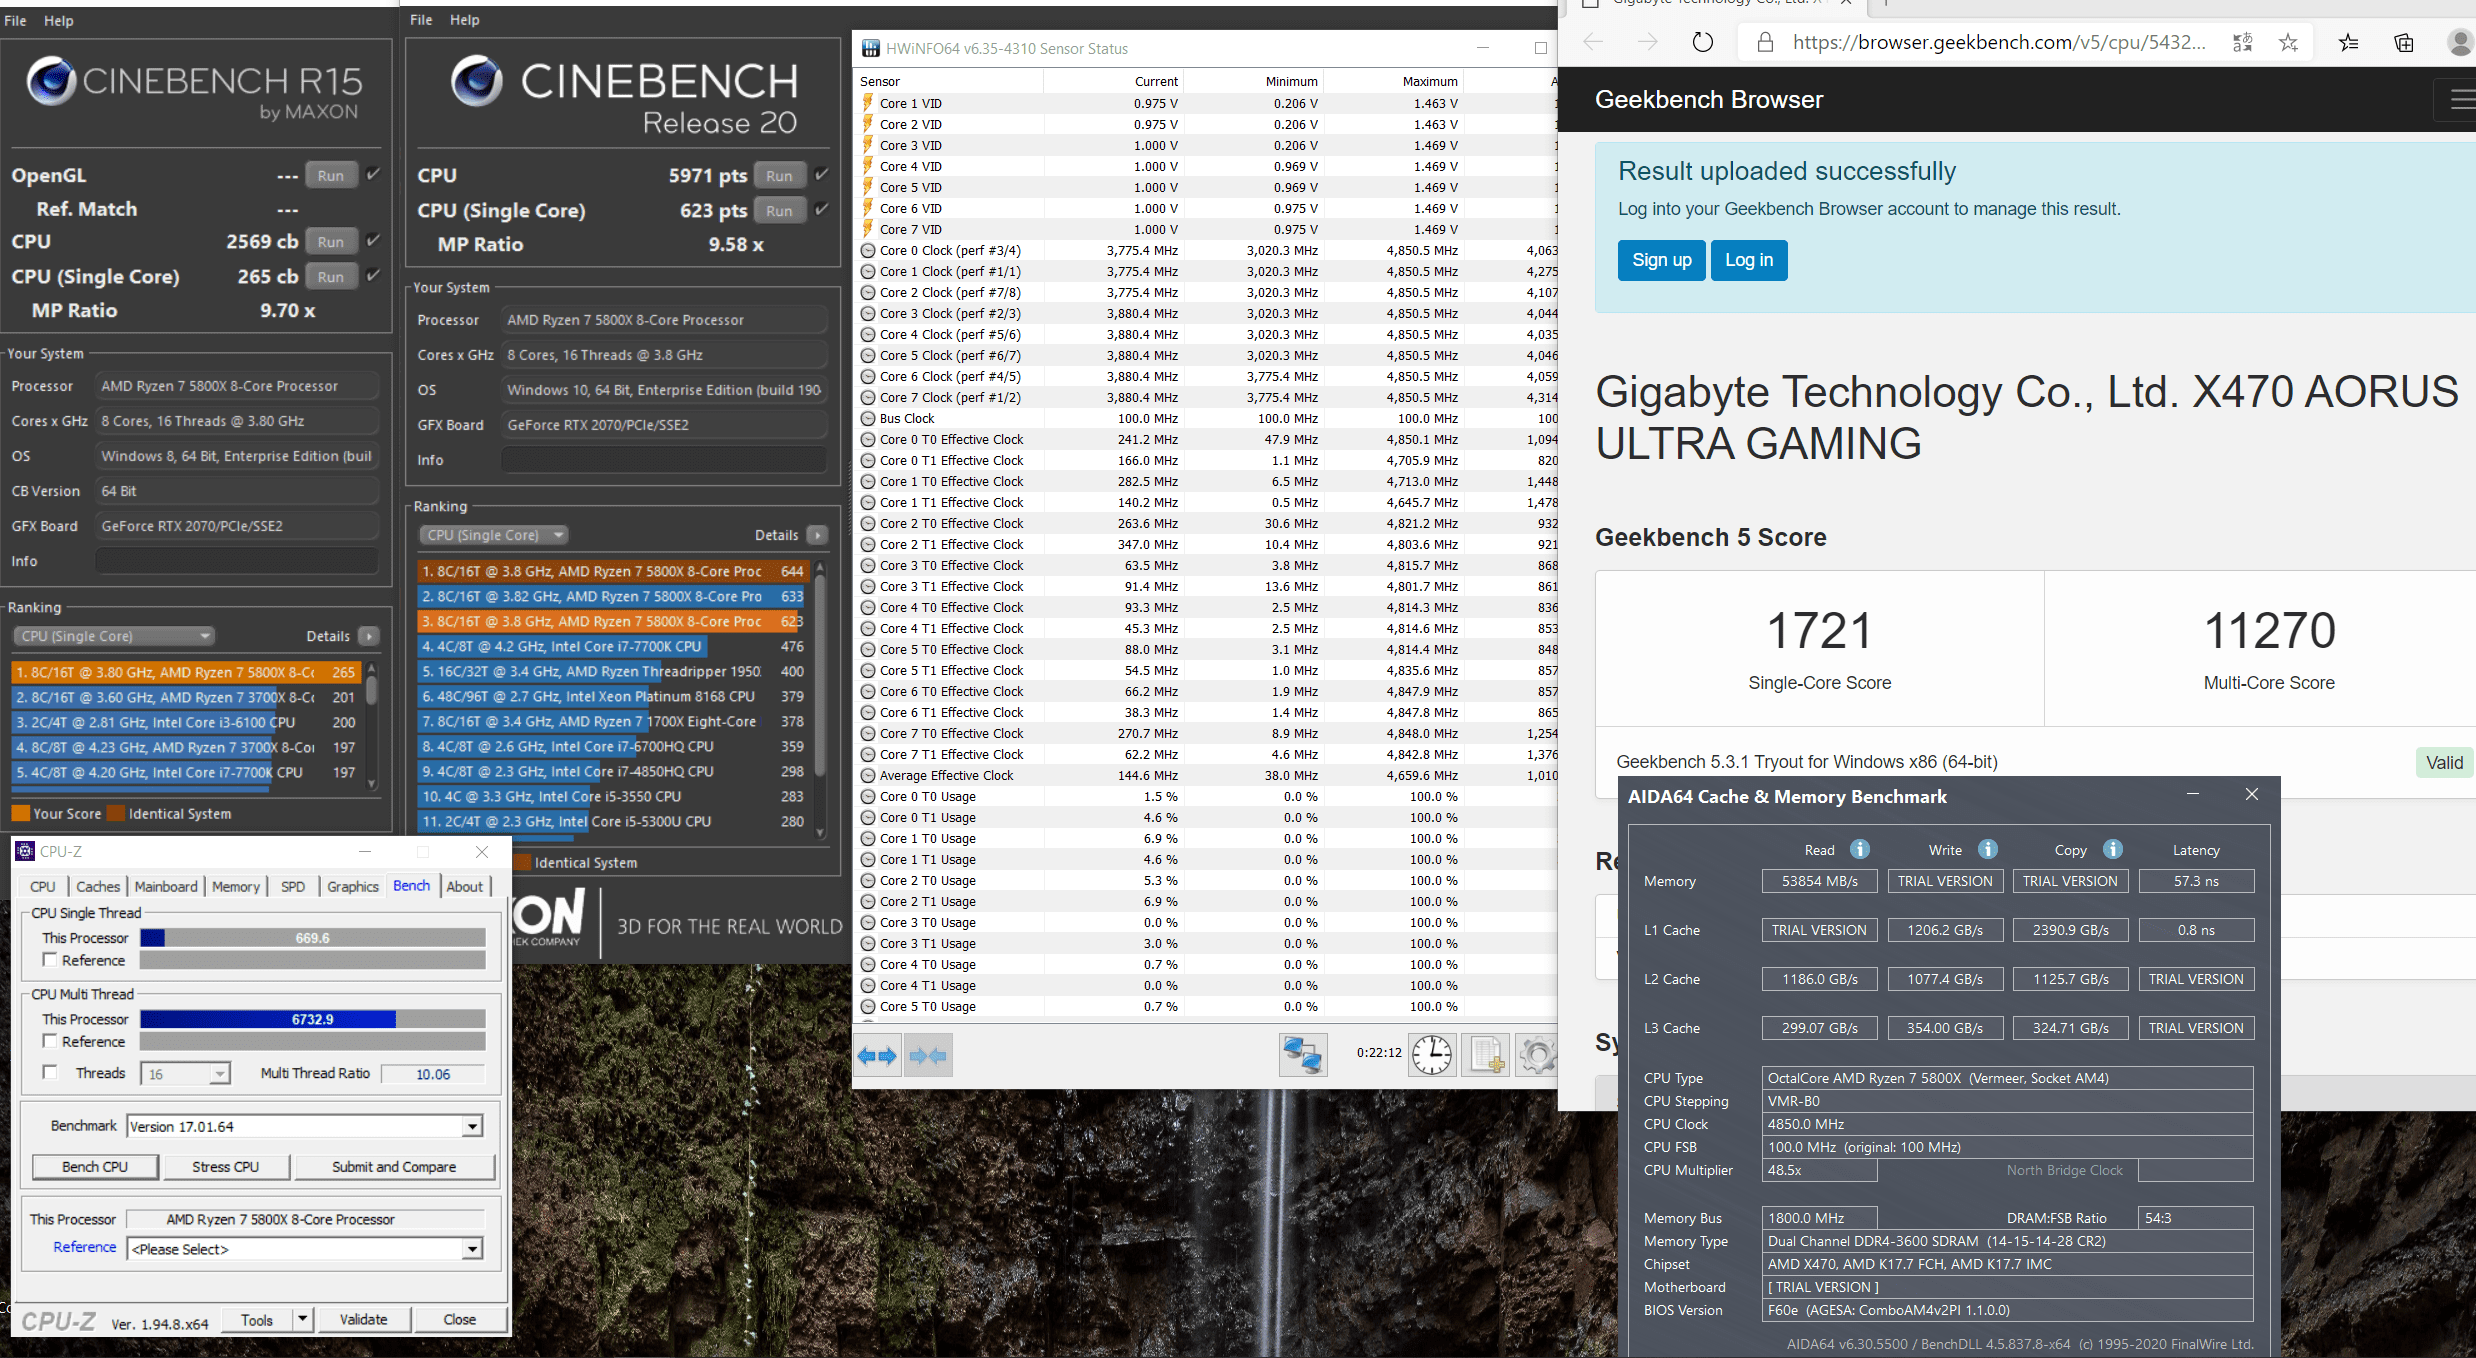
Task: Toggle Cinebench R15 CPU Single Core checkmark
Action: pos(373,275)
